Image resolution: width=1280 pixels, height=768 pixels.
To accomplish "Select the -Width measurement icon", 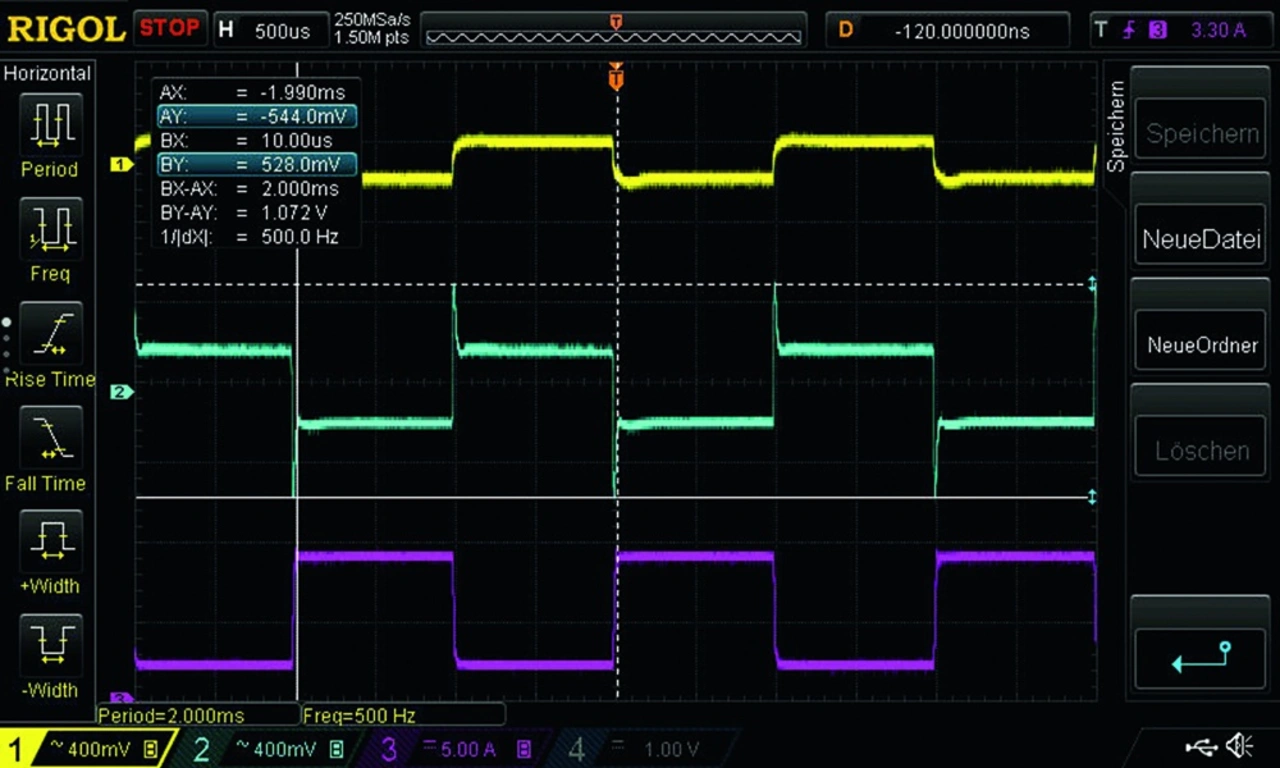I will click(x=49, y=645).
